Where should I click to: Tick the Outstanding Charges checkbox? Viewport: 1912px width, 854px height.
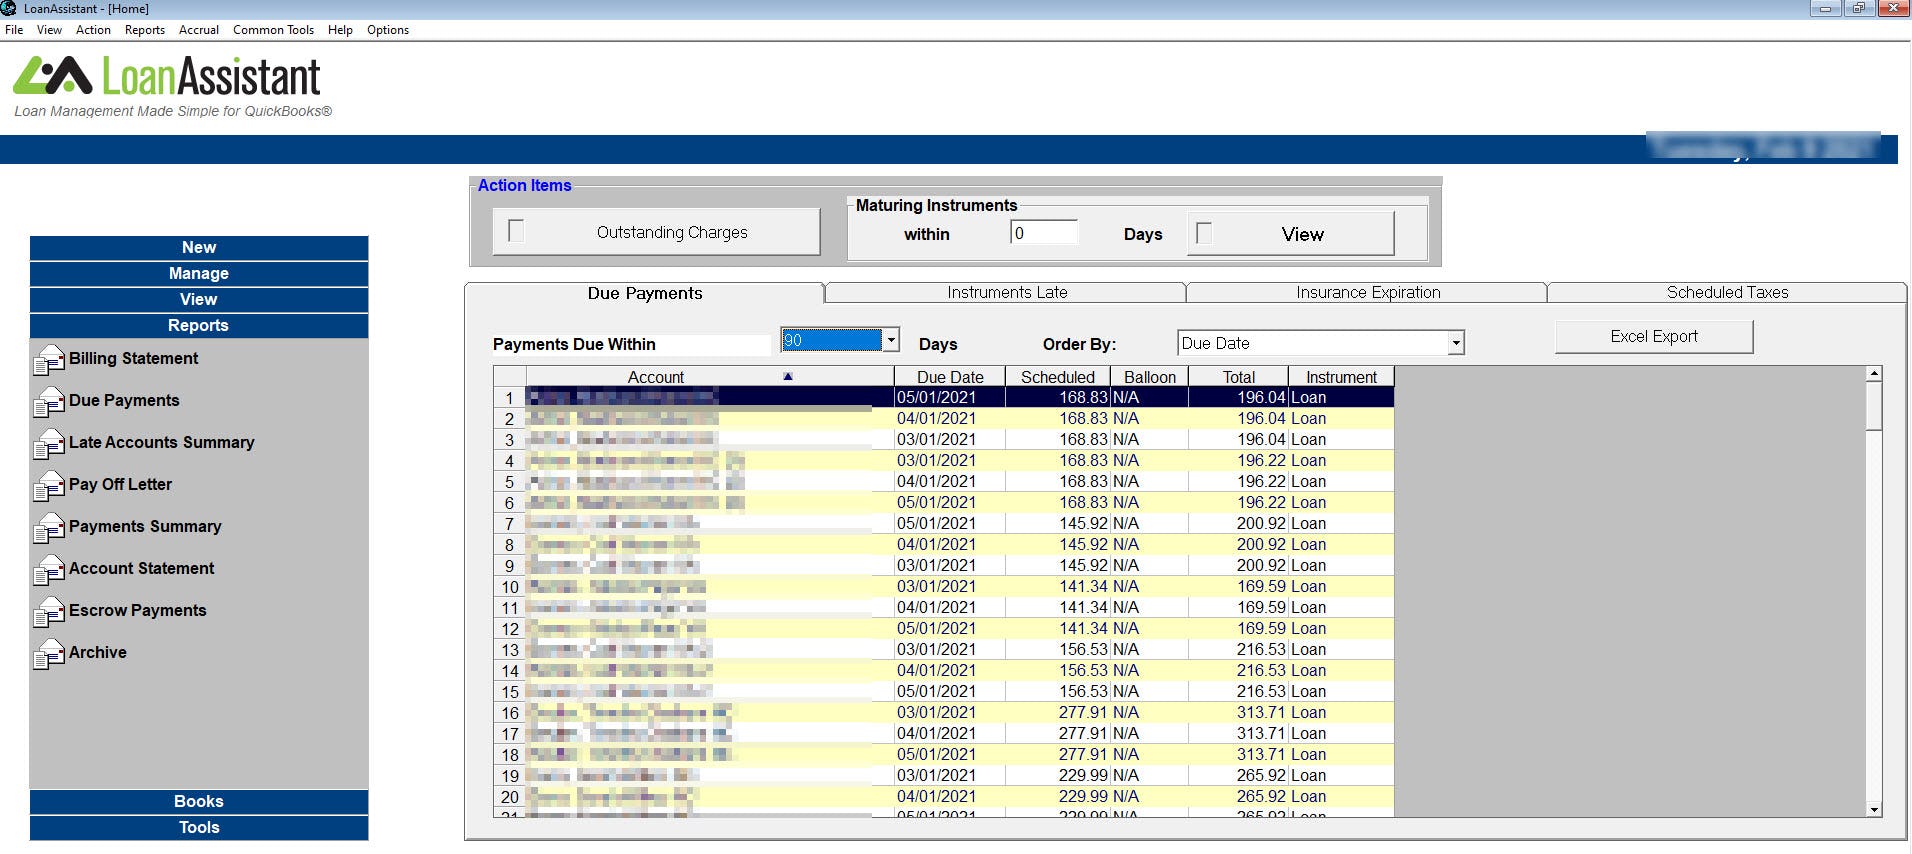coord(516,232)
